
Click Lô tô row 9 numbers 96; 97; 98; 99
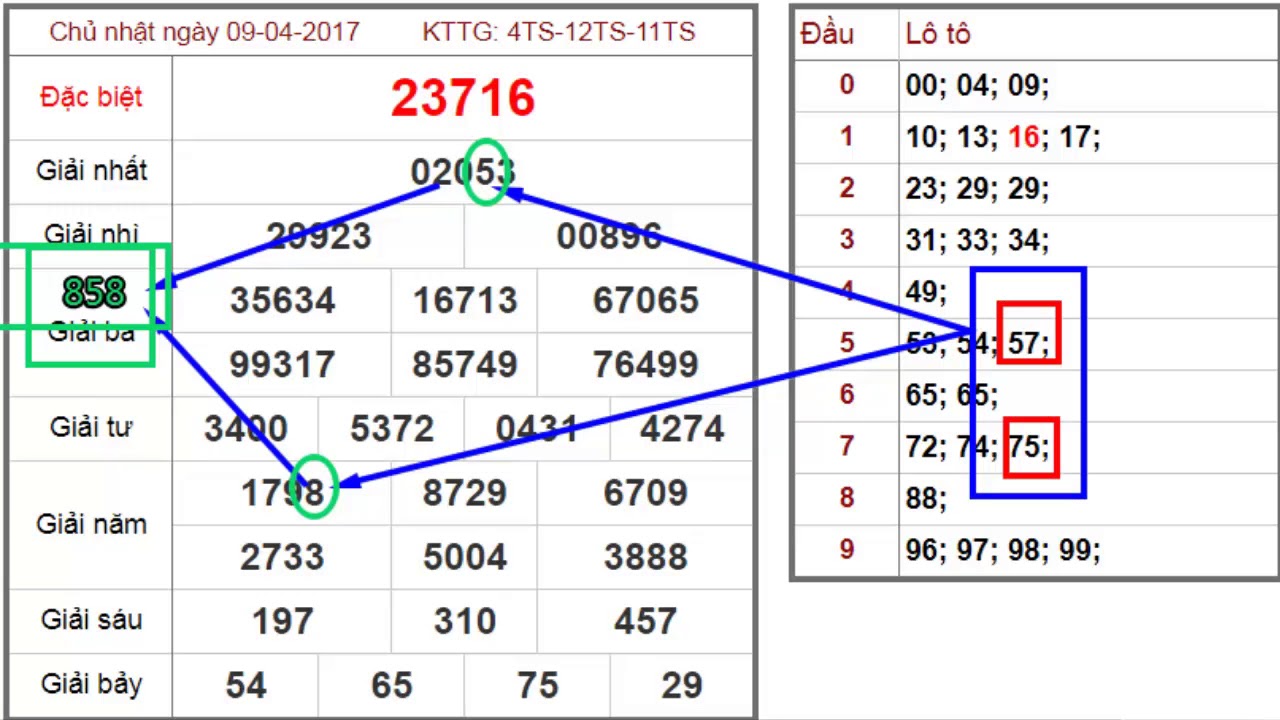point(1002,550)
